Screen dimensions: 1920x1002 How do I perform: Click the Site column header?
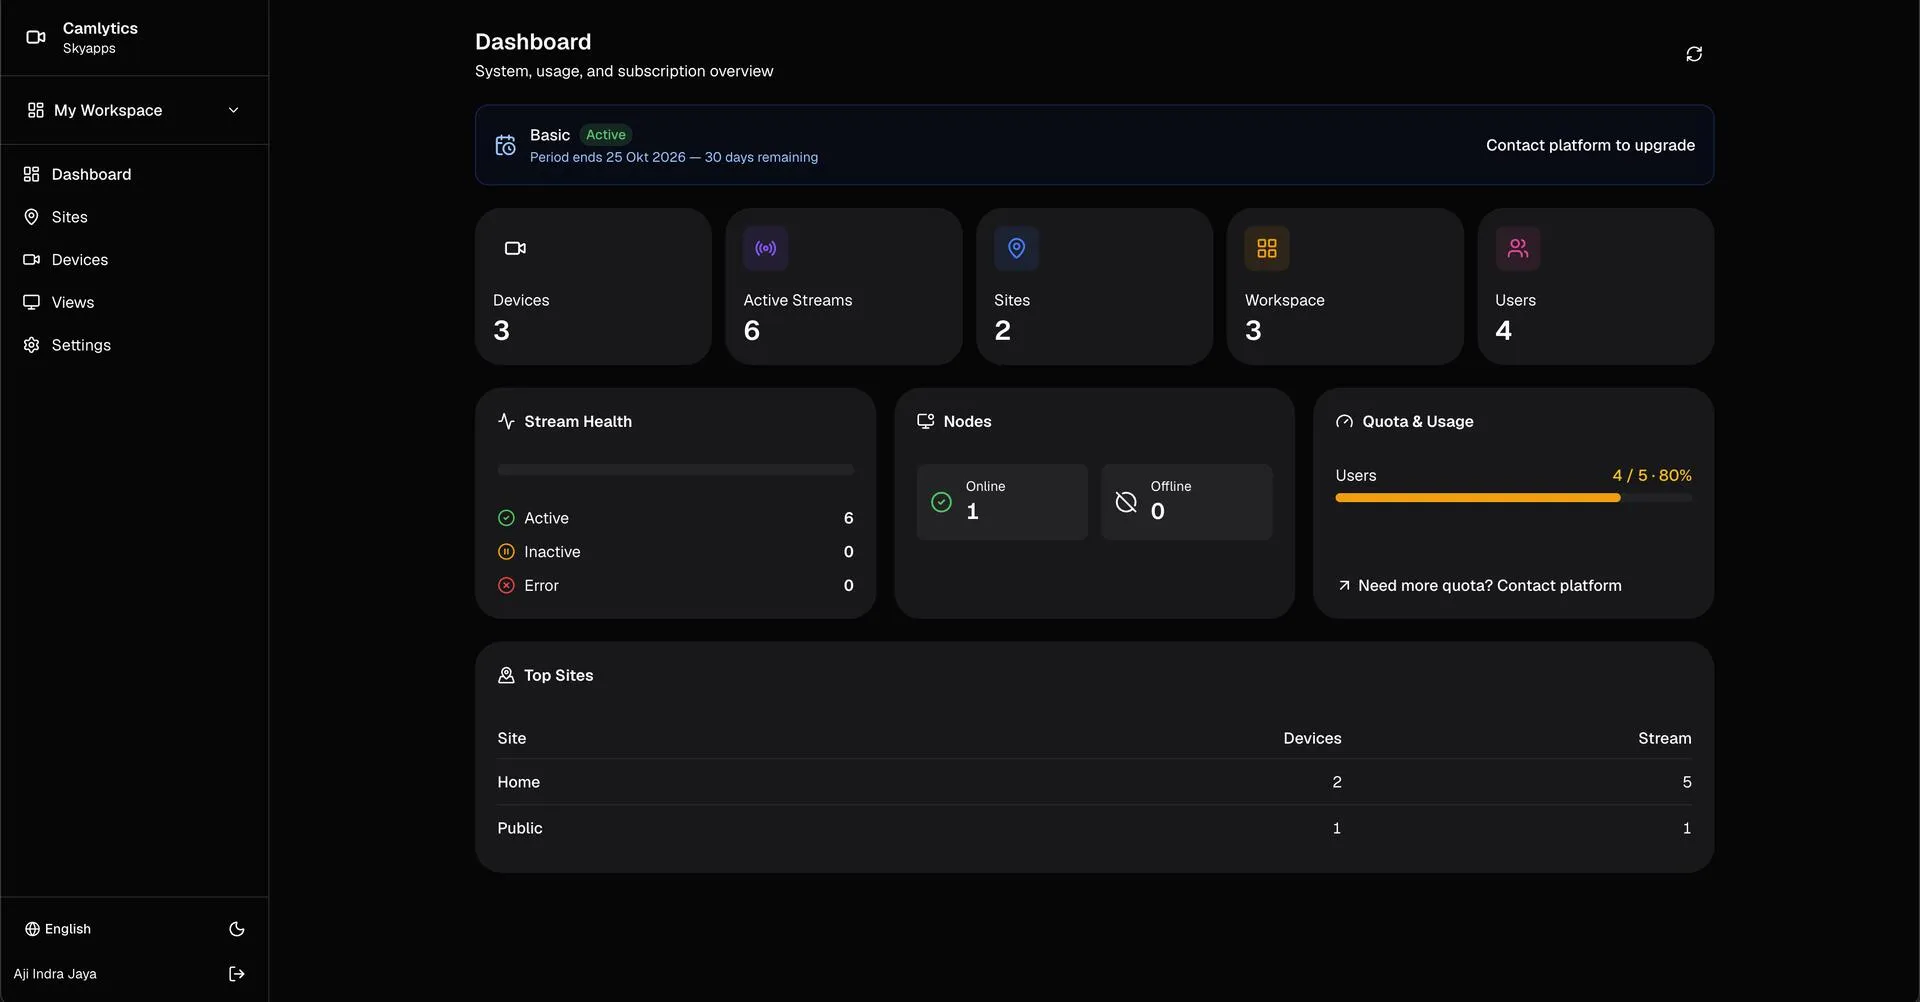[x=512, y=738]
